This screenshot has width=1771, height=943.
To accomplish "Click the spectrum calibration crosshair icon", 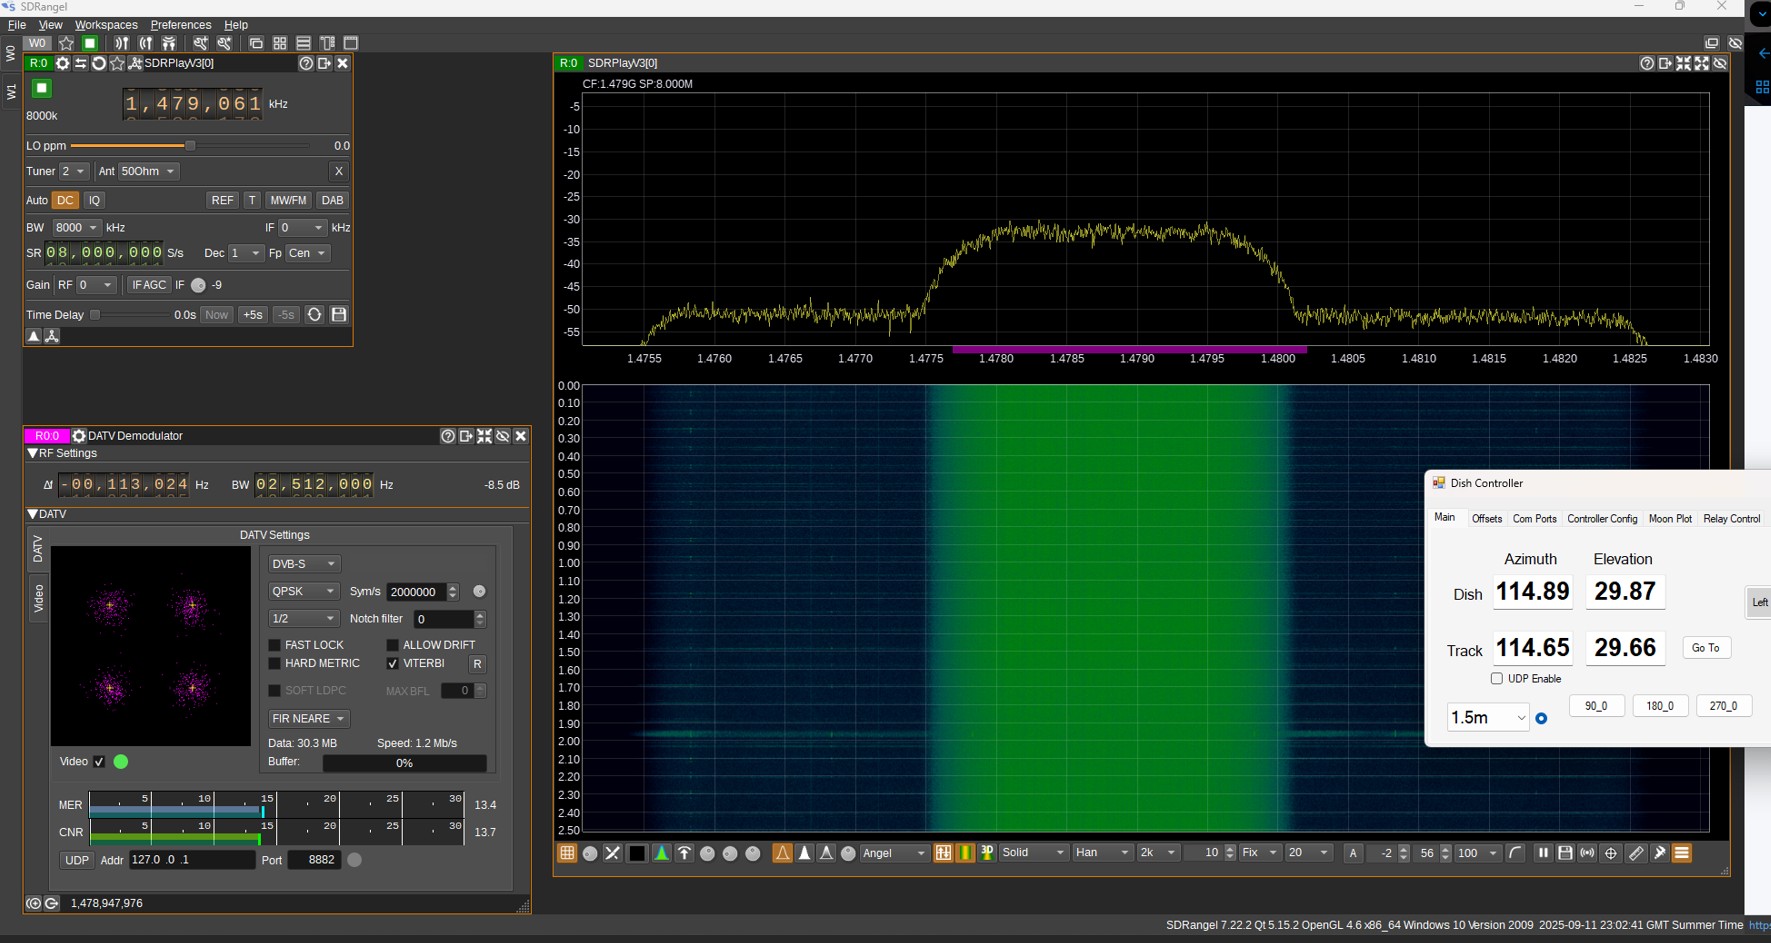I will pyautogui.click(x=1611, y=853).
